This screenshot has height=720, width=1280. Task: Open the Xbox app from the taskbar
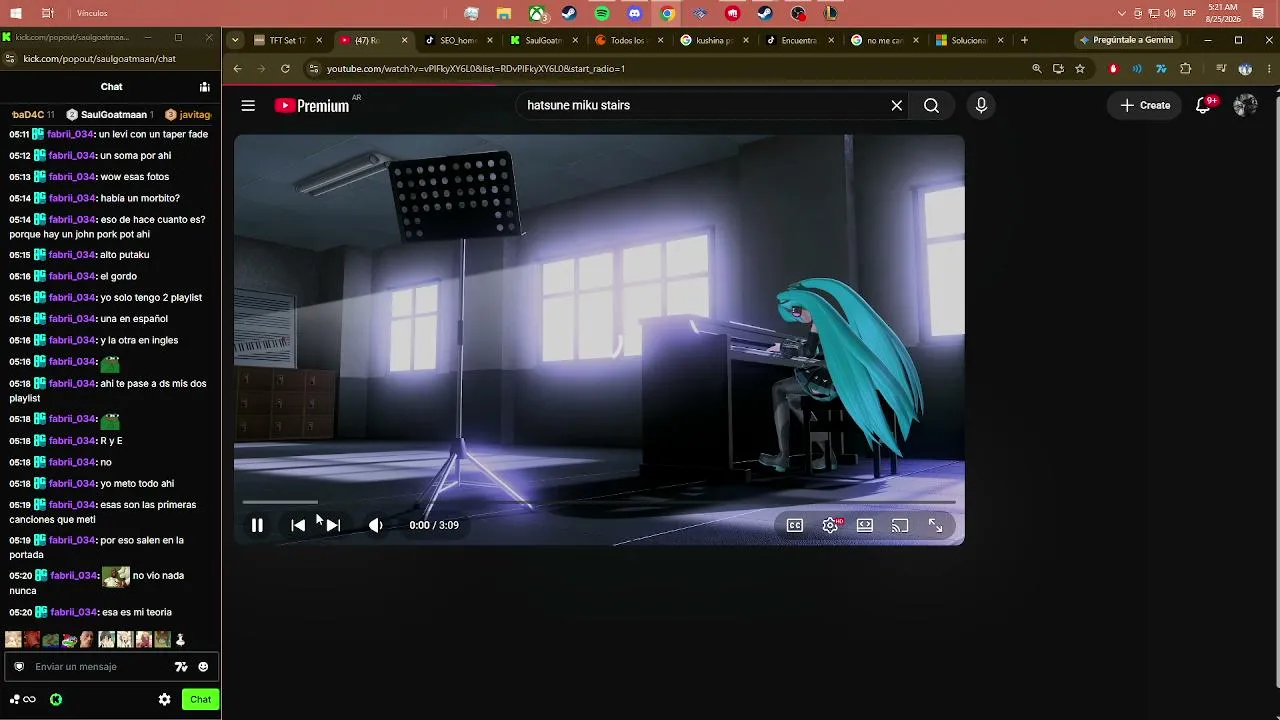[537, 14]
